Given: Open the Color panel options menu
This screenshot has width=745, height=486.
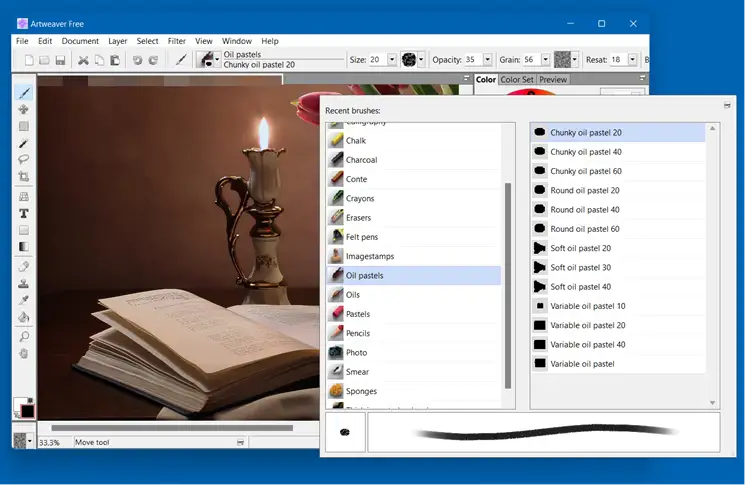Looking at the screenshot, I should (x=642, y=78).
